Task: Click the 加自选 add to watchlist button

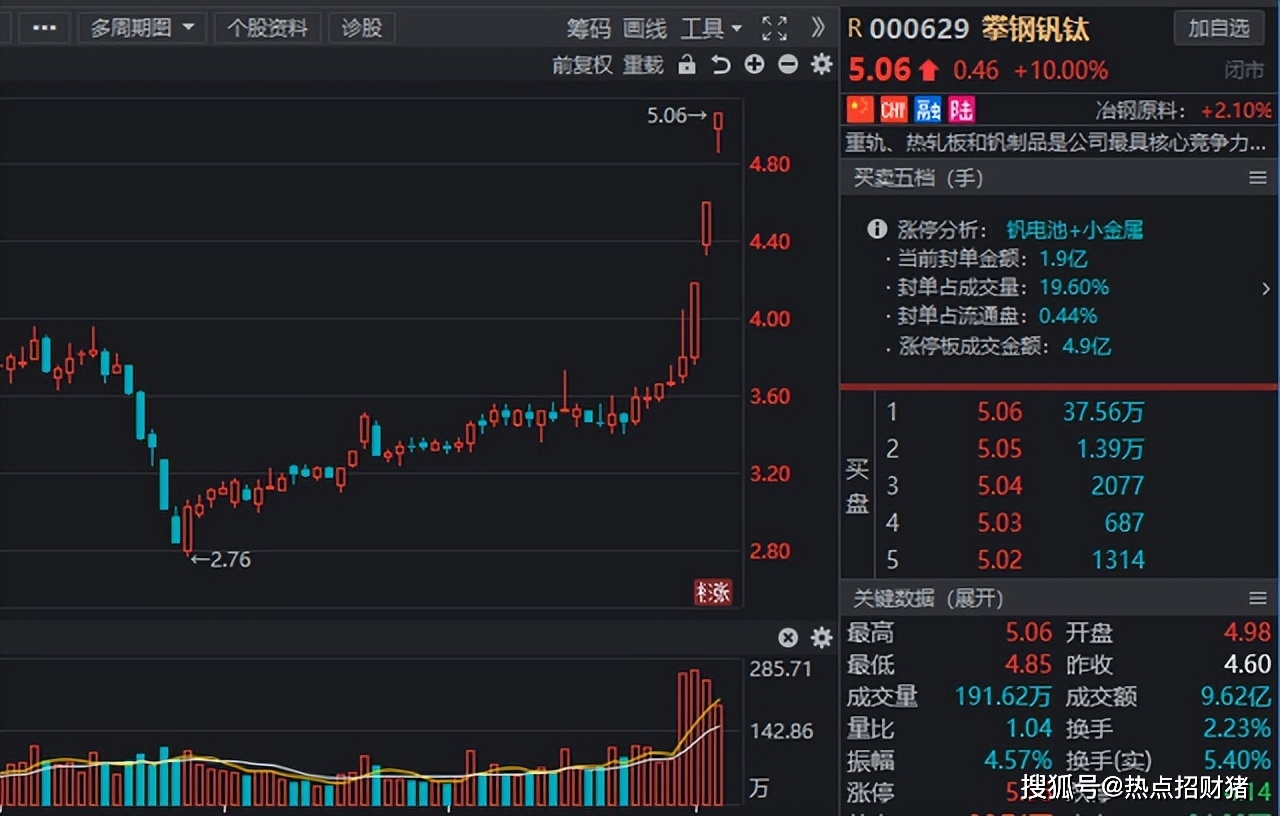Action: (1219, 28)
